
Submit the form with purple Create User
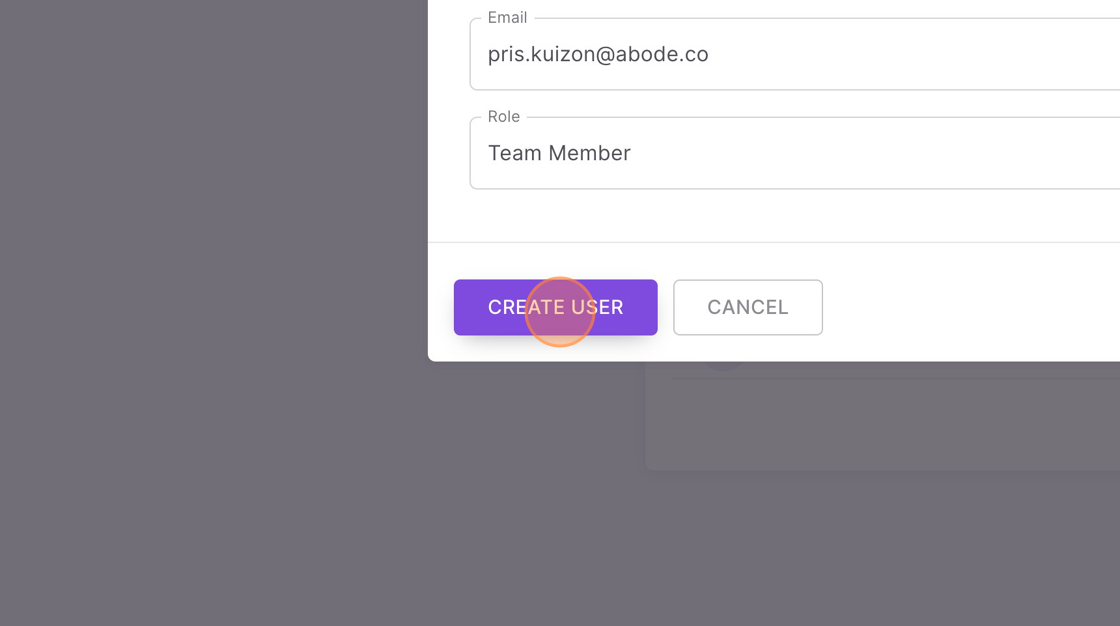tap(555, 307)
